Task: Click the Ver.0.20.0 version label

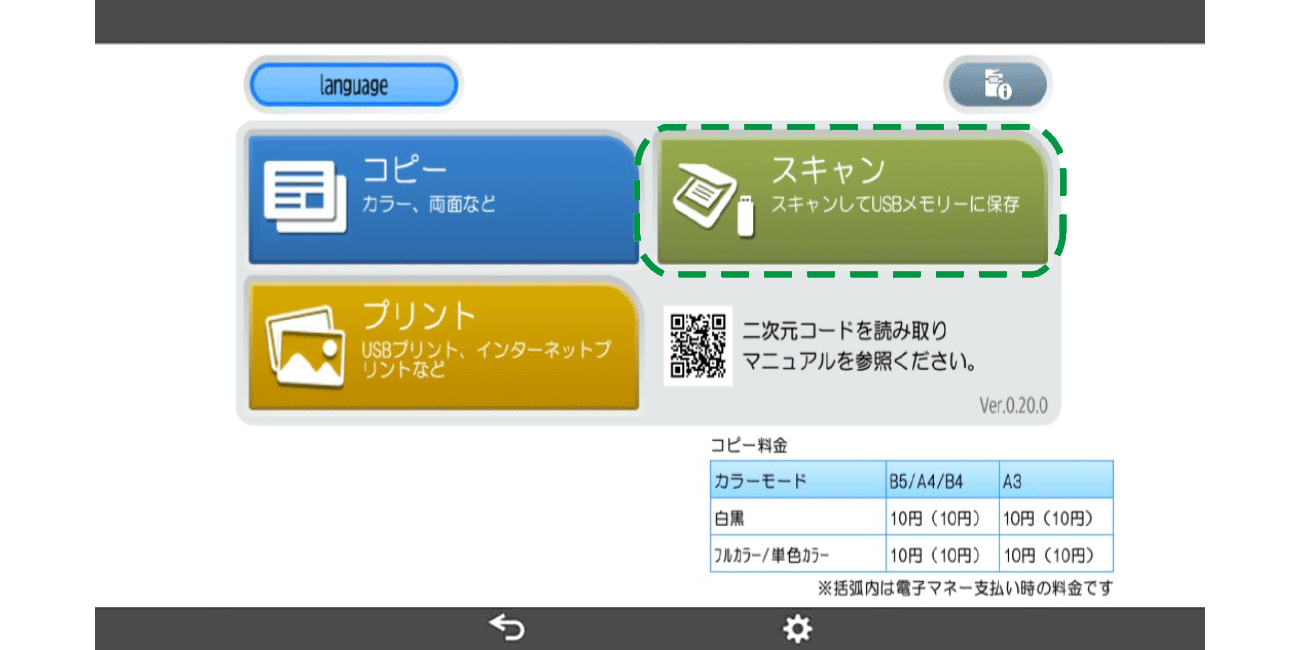Action: click(x=1013, y=406)
